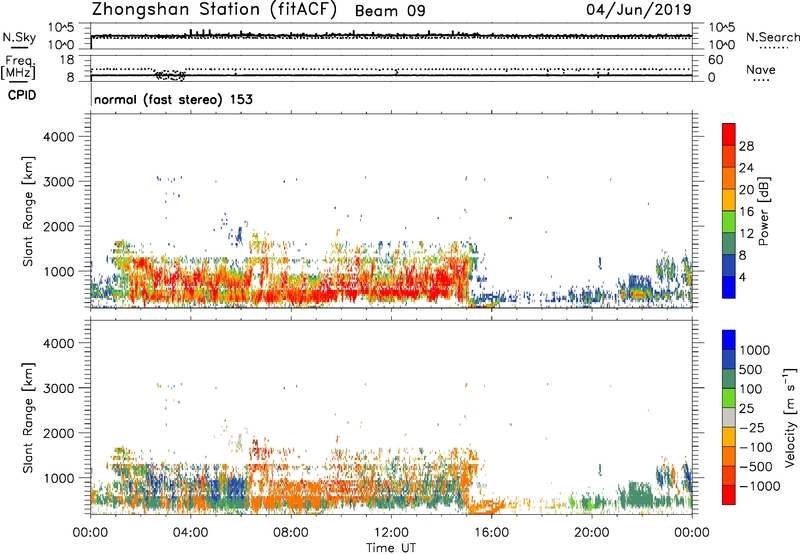This screenshot has height=554, width=800.
Task: Click the '4000' tick of the Power panel
Action: 58,137
